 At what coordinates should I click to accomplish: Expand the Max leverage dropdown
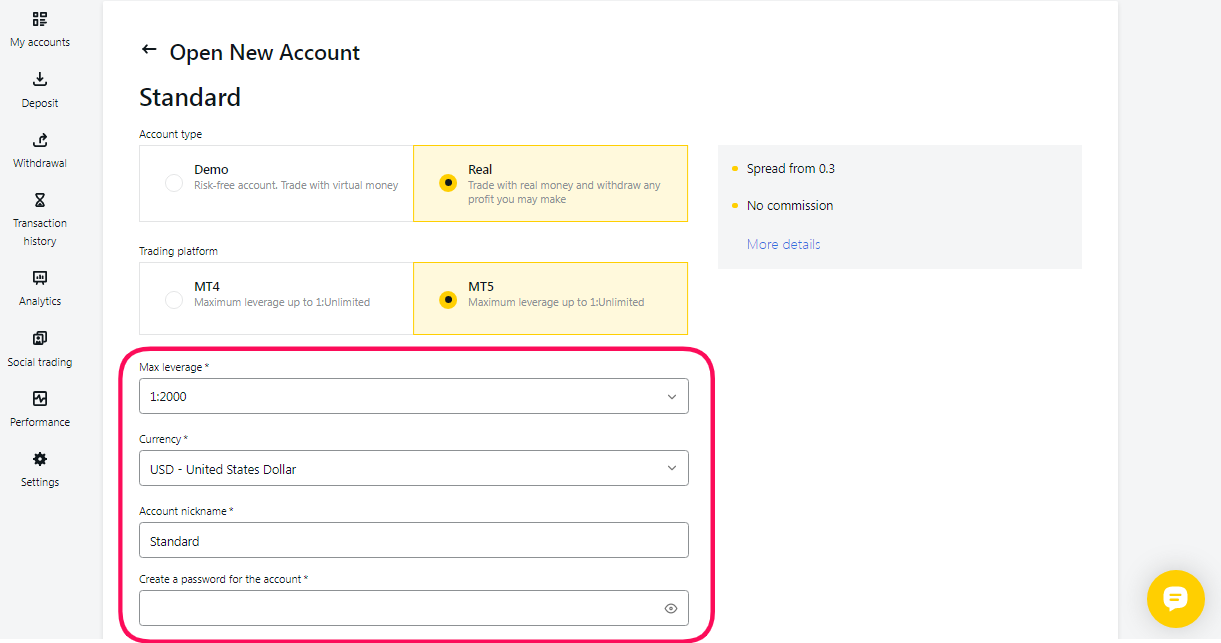(x=413, y=396)
